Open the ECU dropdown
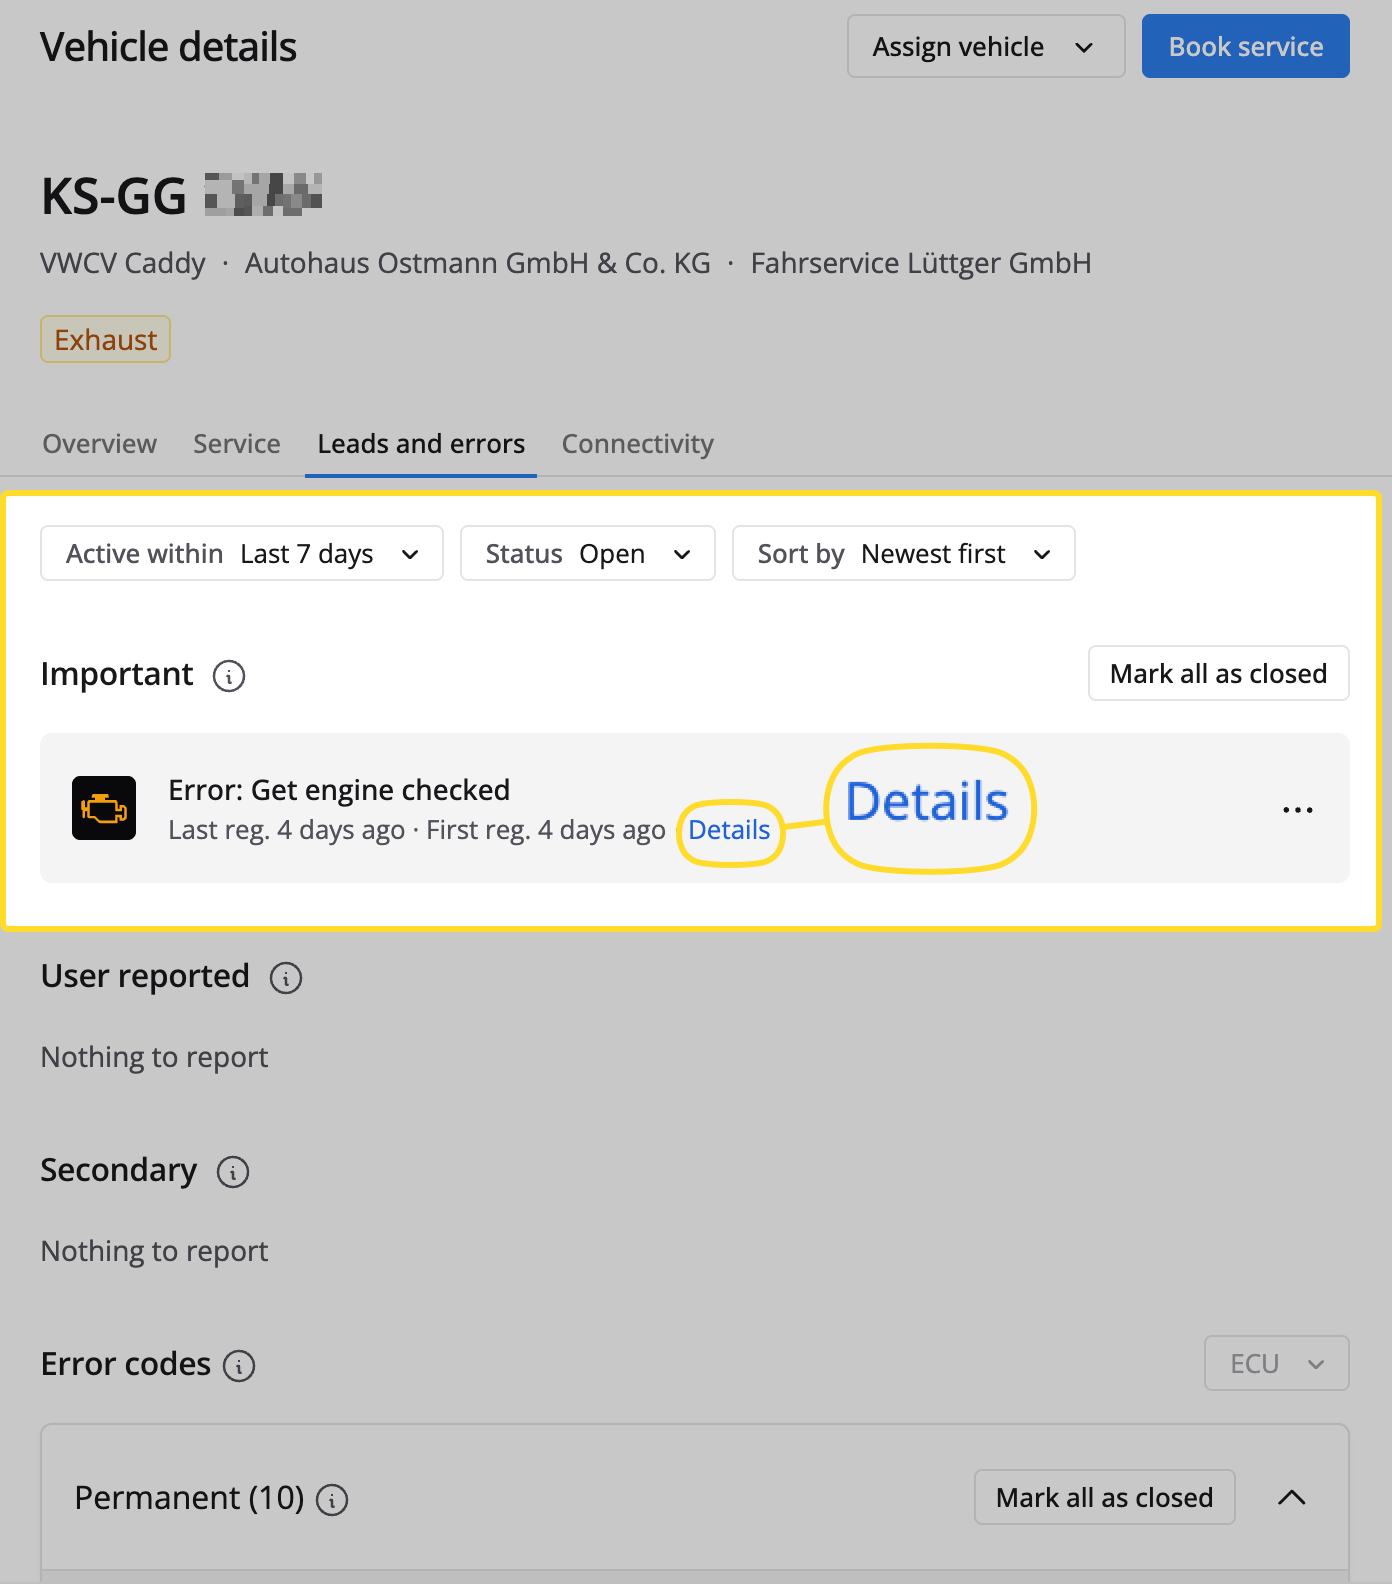 pyautogui.click(x=1276, y=1364)
